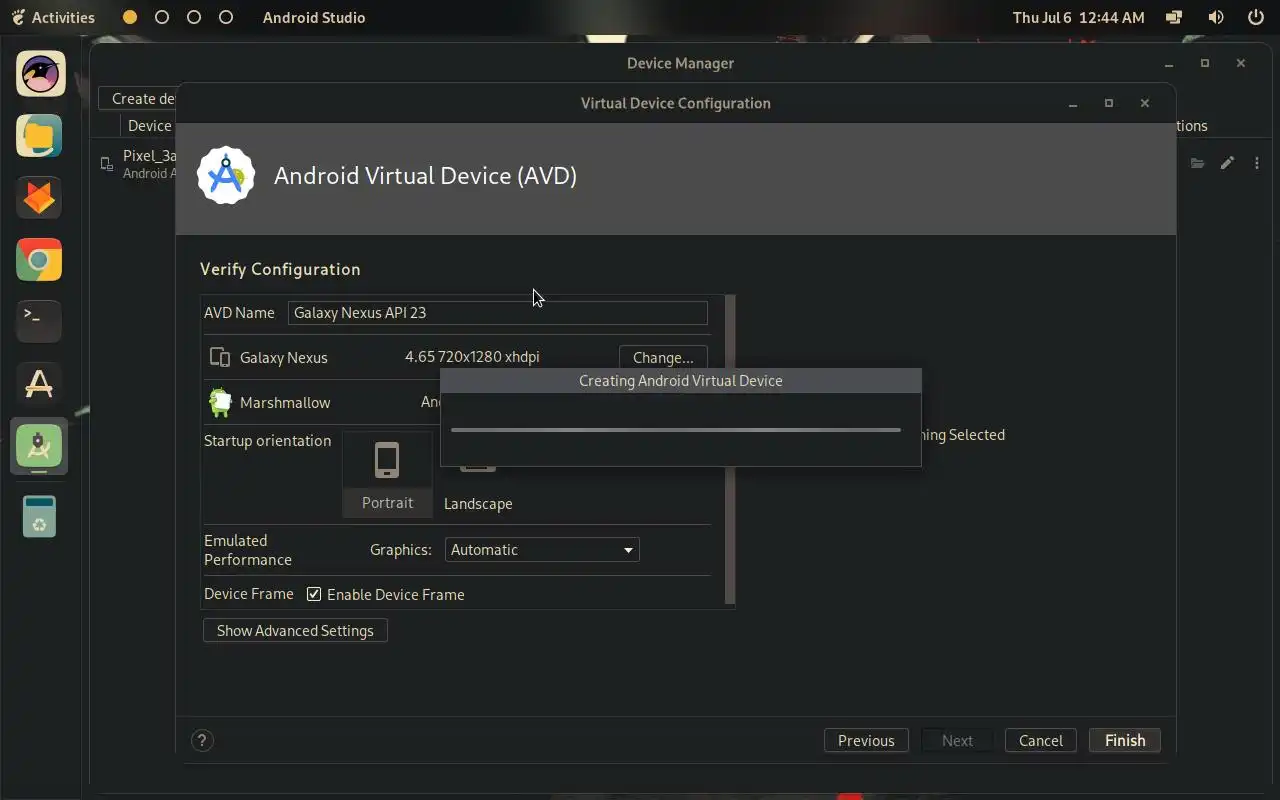The image size is (1280, 800).
Task: Open the penguin app at dock top
Action: coord(40,74)
